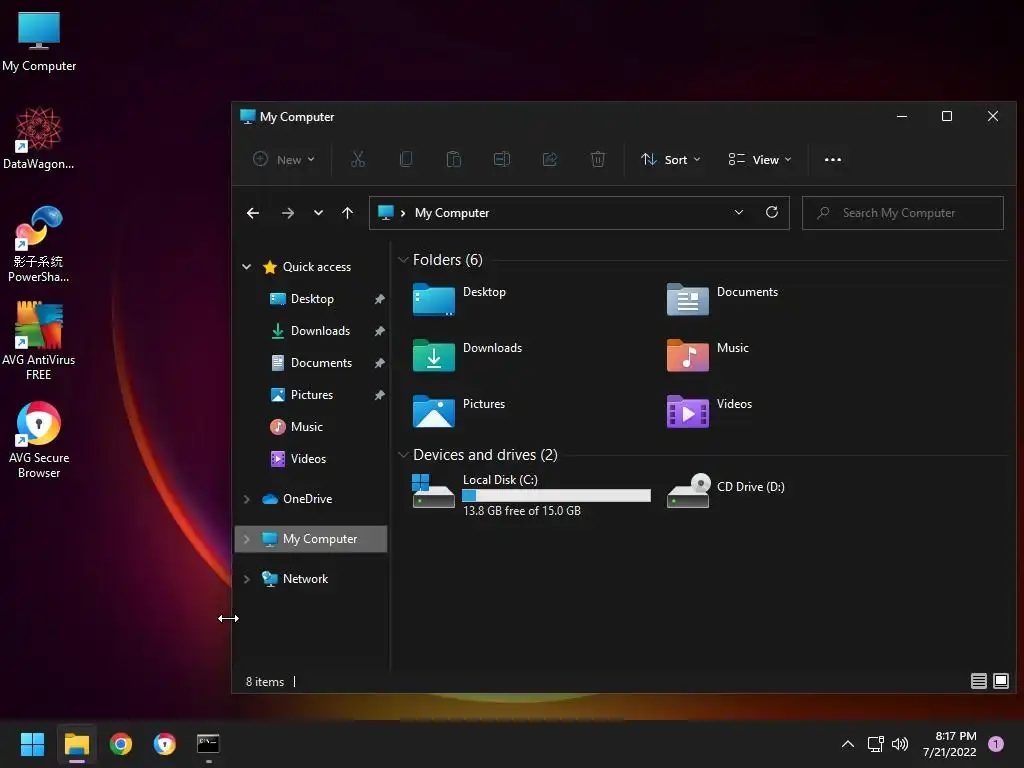Select the Videos folder in main pane
The width and height of the screenshot is (1024, 768).
click(709, 412)
